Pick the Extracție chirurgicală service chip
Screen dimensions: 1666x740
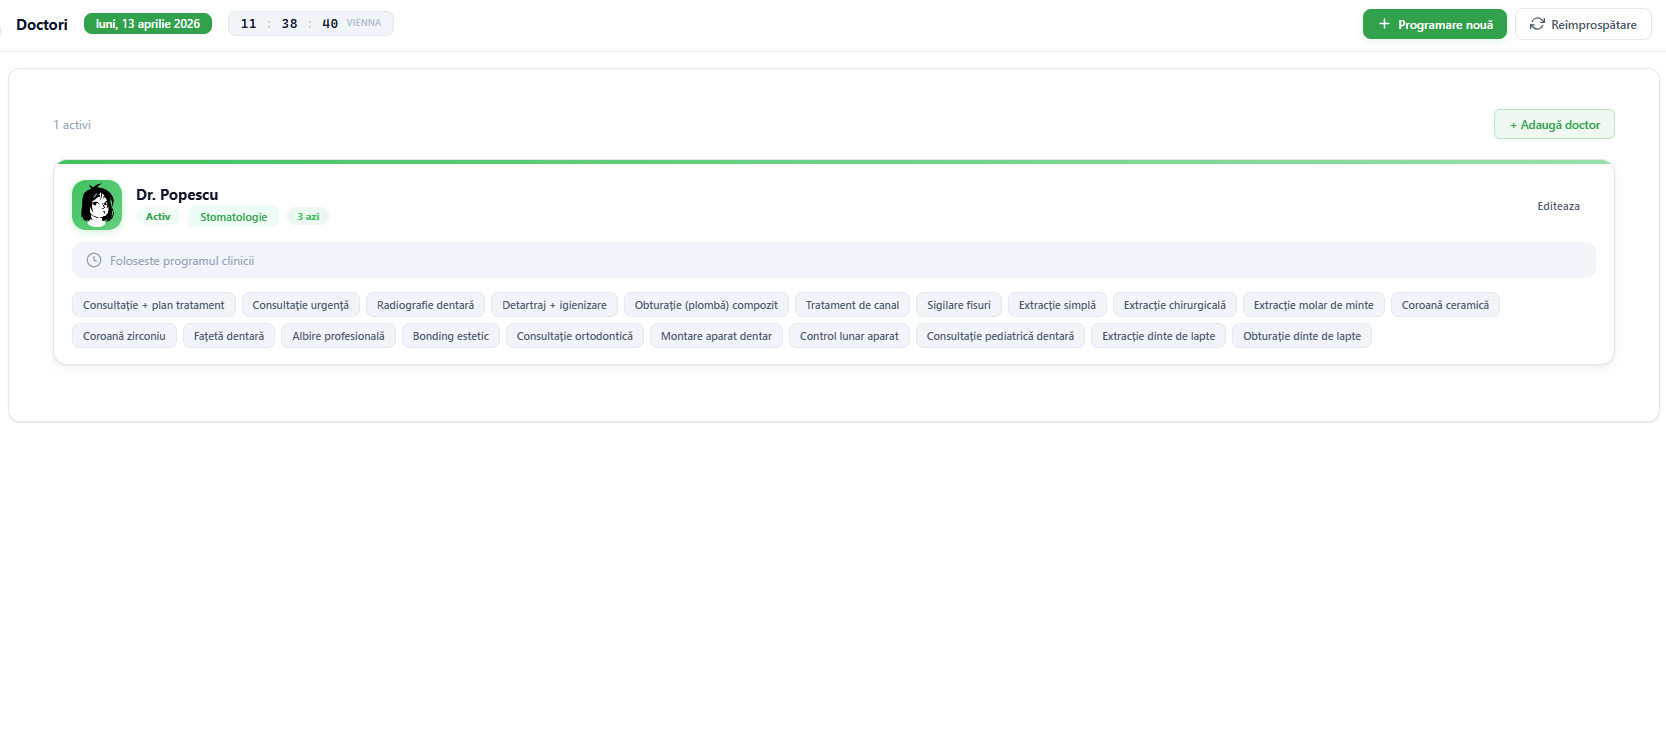1174,305
